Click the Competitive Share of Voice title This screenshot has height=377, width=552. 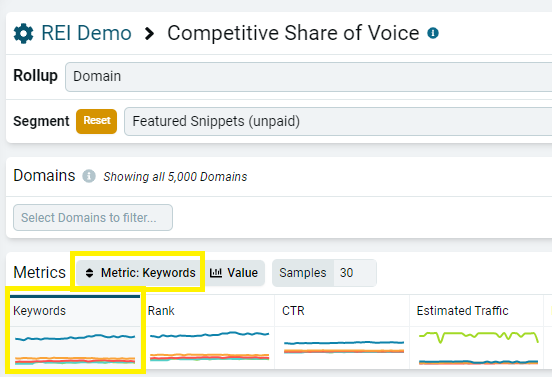click(293, 33)
